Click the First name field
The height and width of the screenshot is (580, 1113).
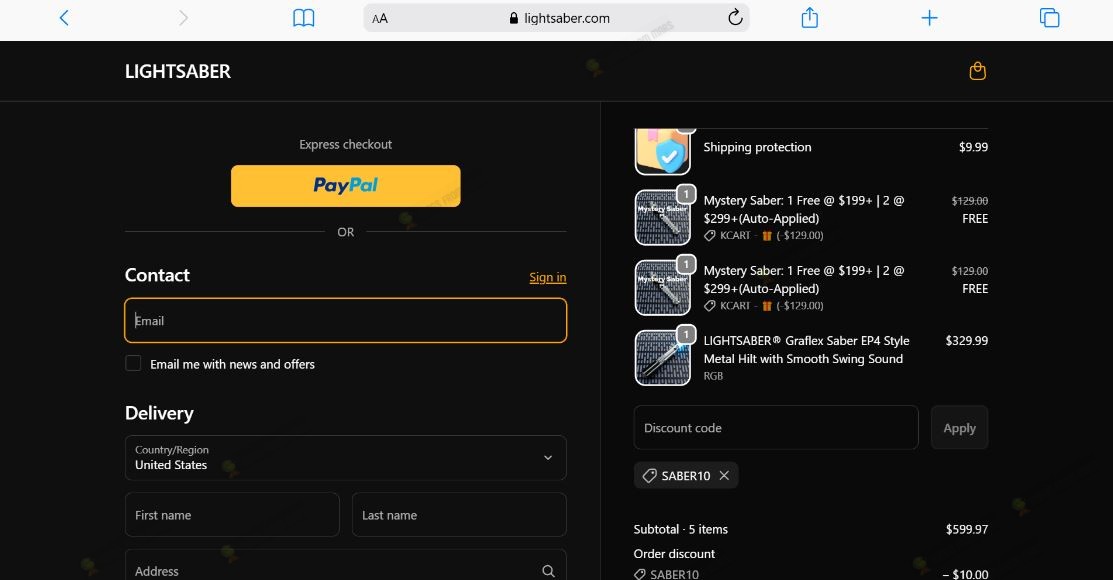232,515
